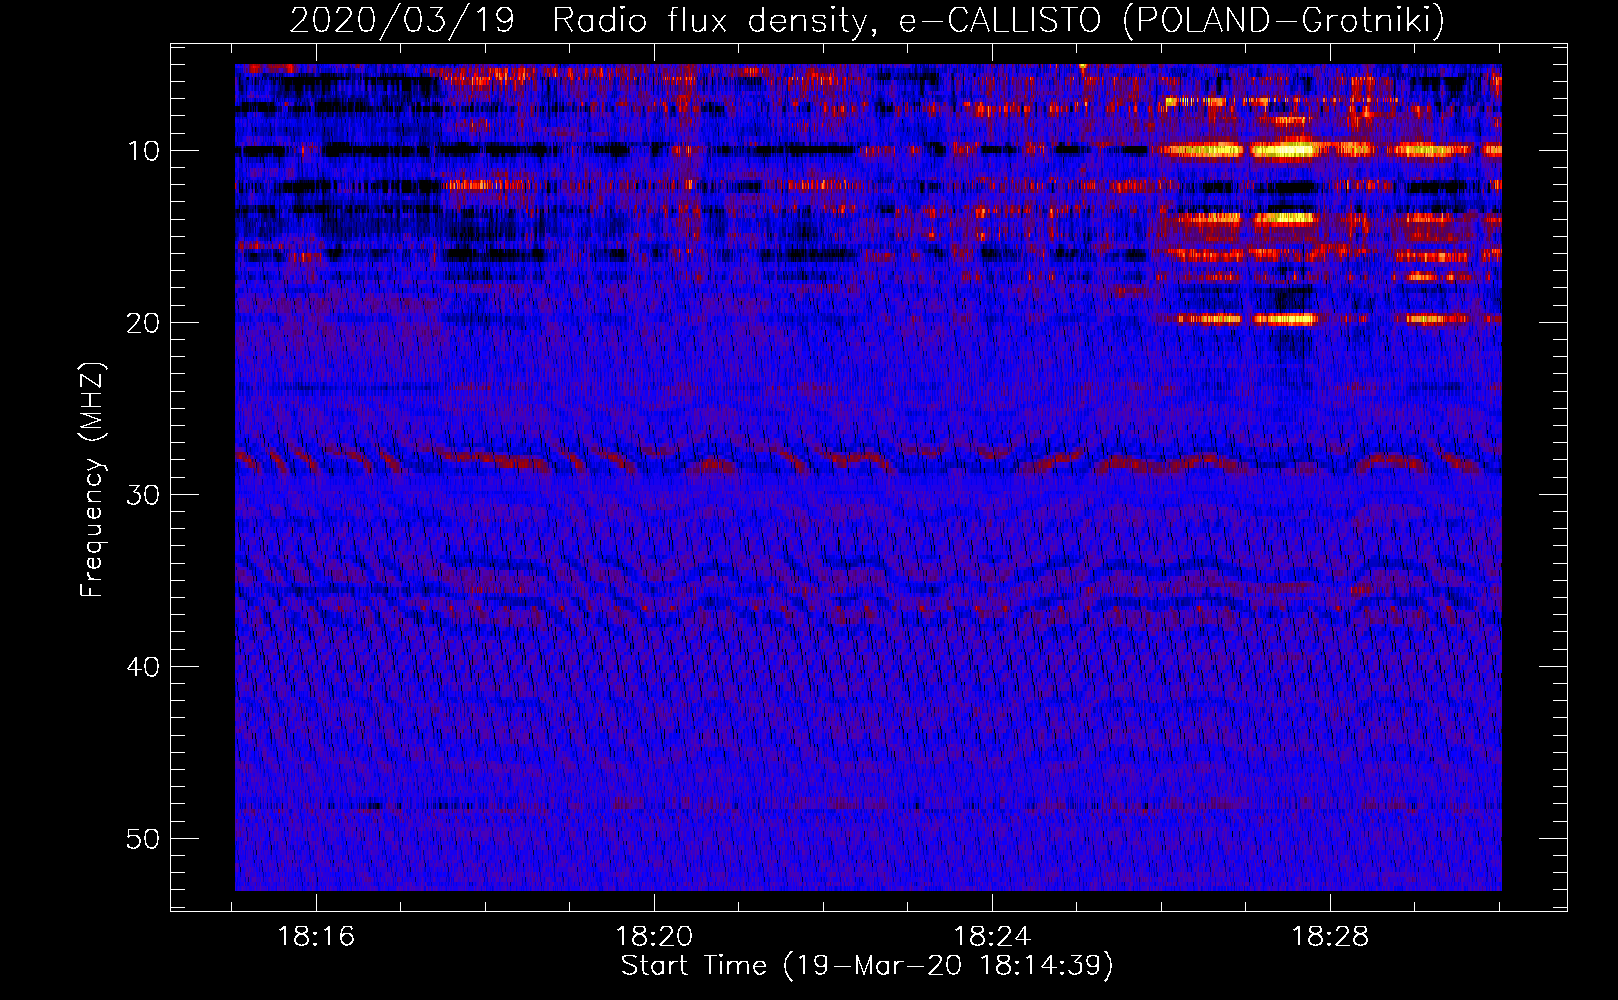1618x1000 pixels.
Task: Click the 18:28 time tick label
Action: [1330, 937]
